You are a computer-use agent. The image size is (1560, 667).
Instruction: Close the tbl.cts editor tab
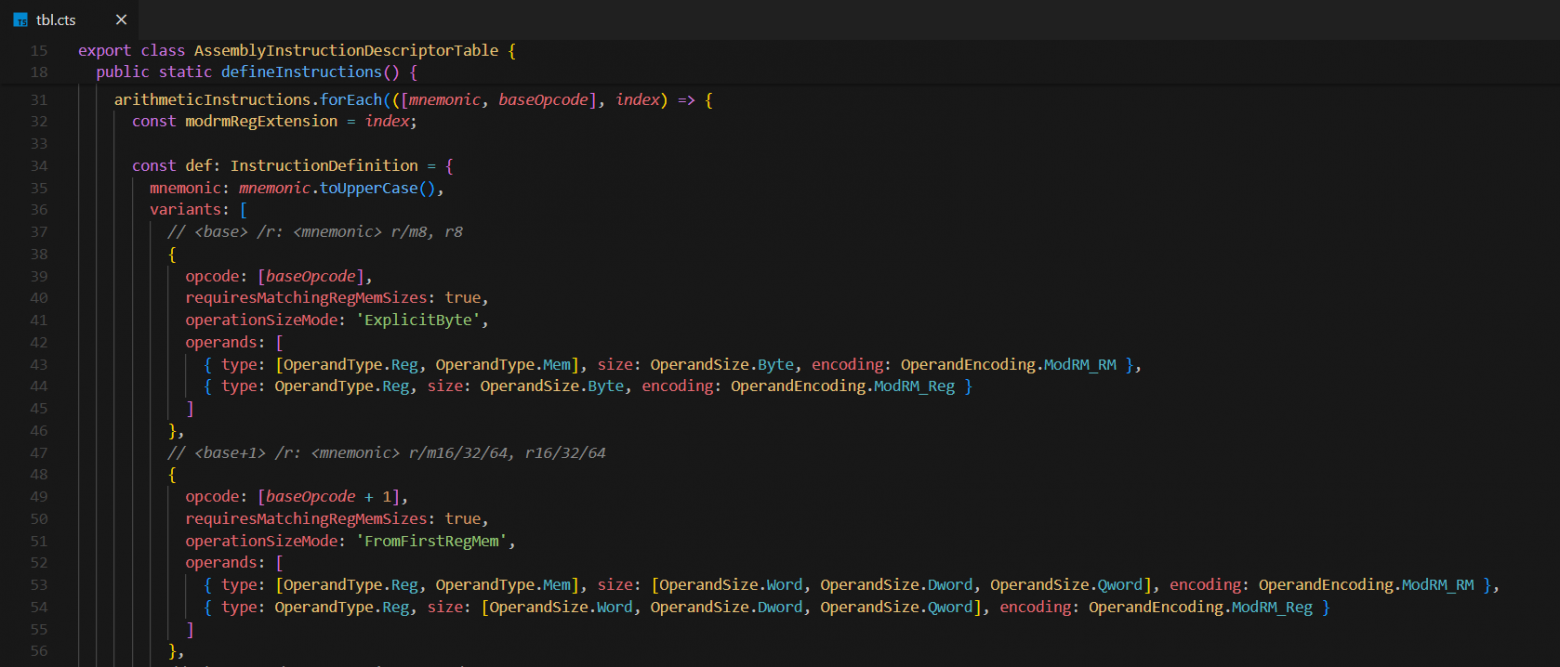[x=121, y=20]
